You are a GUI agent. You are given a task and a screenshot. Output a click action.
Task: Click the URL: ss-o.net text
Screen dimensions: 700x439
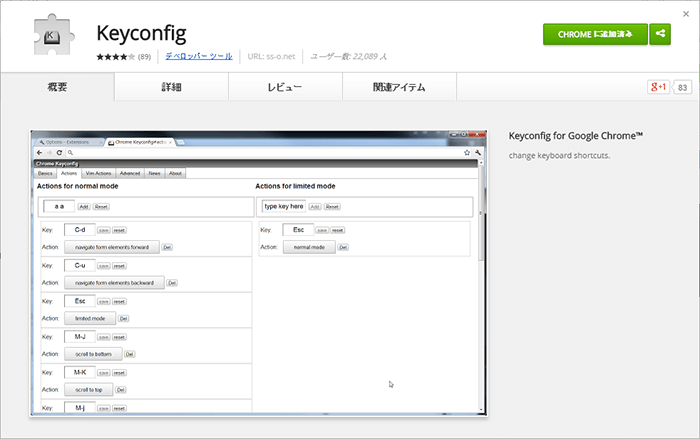point(271,57)
